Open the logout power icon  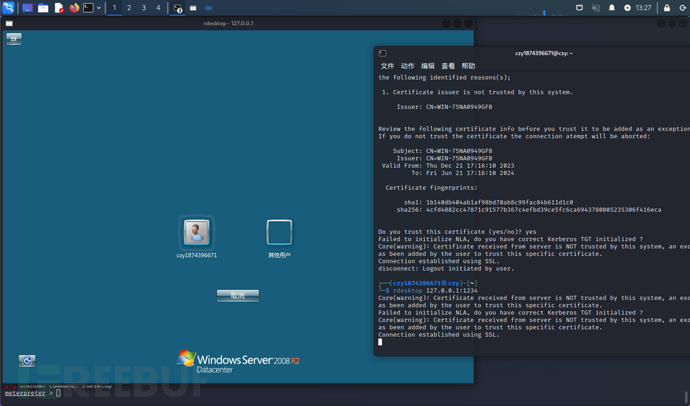click(x=683, y=8)
